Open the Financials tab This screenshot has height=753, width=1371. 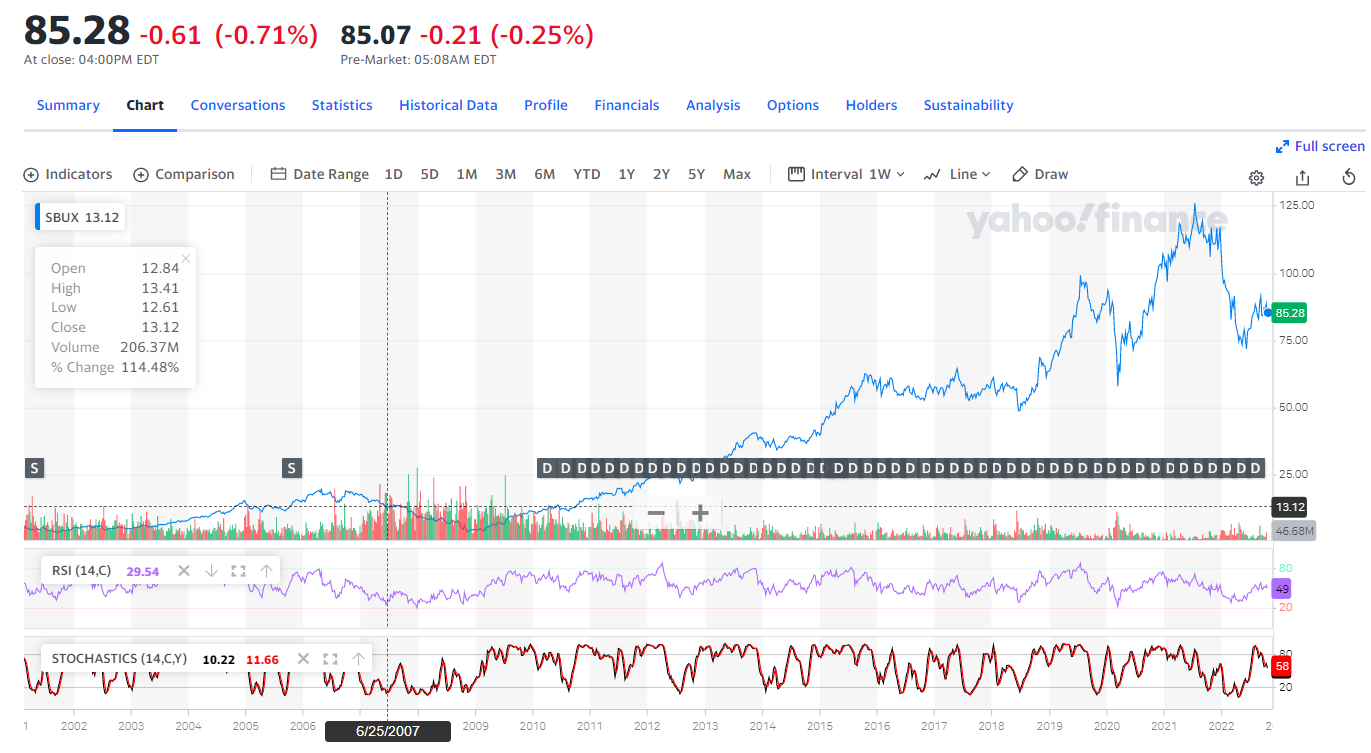coord(627,105)
